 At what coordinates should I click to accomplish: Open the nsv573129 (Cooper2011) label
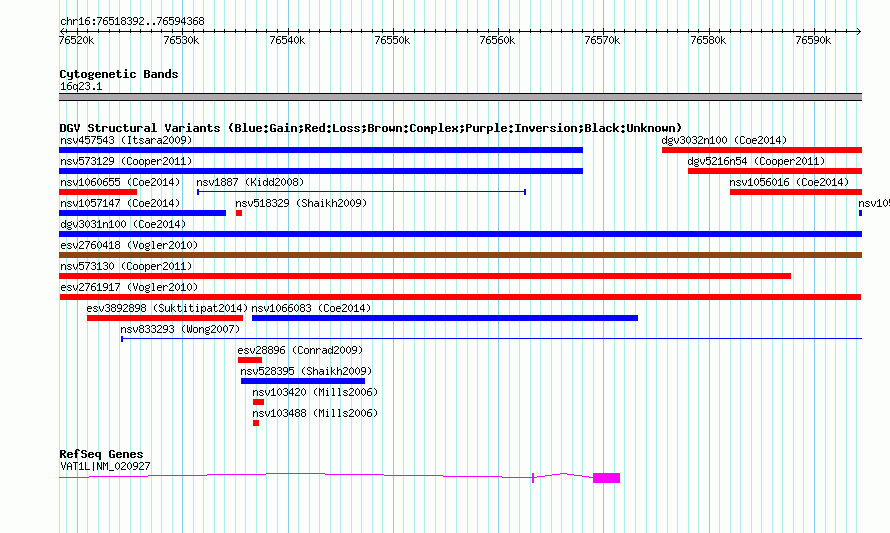pyautogui.click(x=126, y=161)
